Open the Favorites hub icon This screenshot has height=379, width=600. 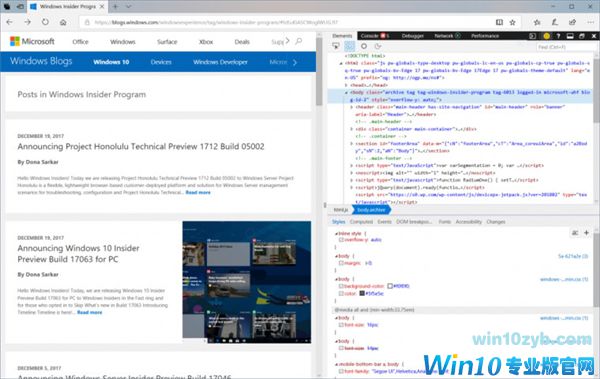coord(537,22)
